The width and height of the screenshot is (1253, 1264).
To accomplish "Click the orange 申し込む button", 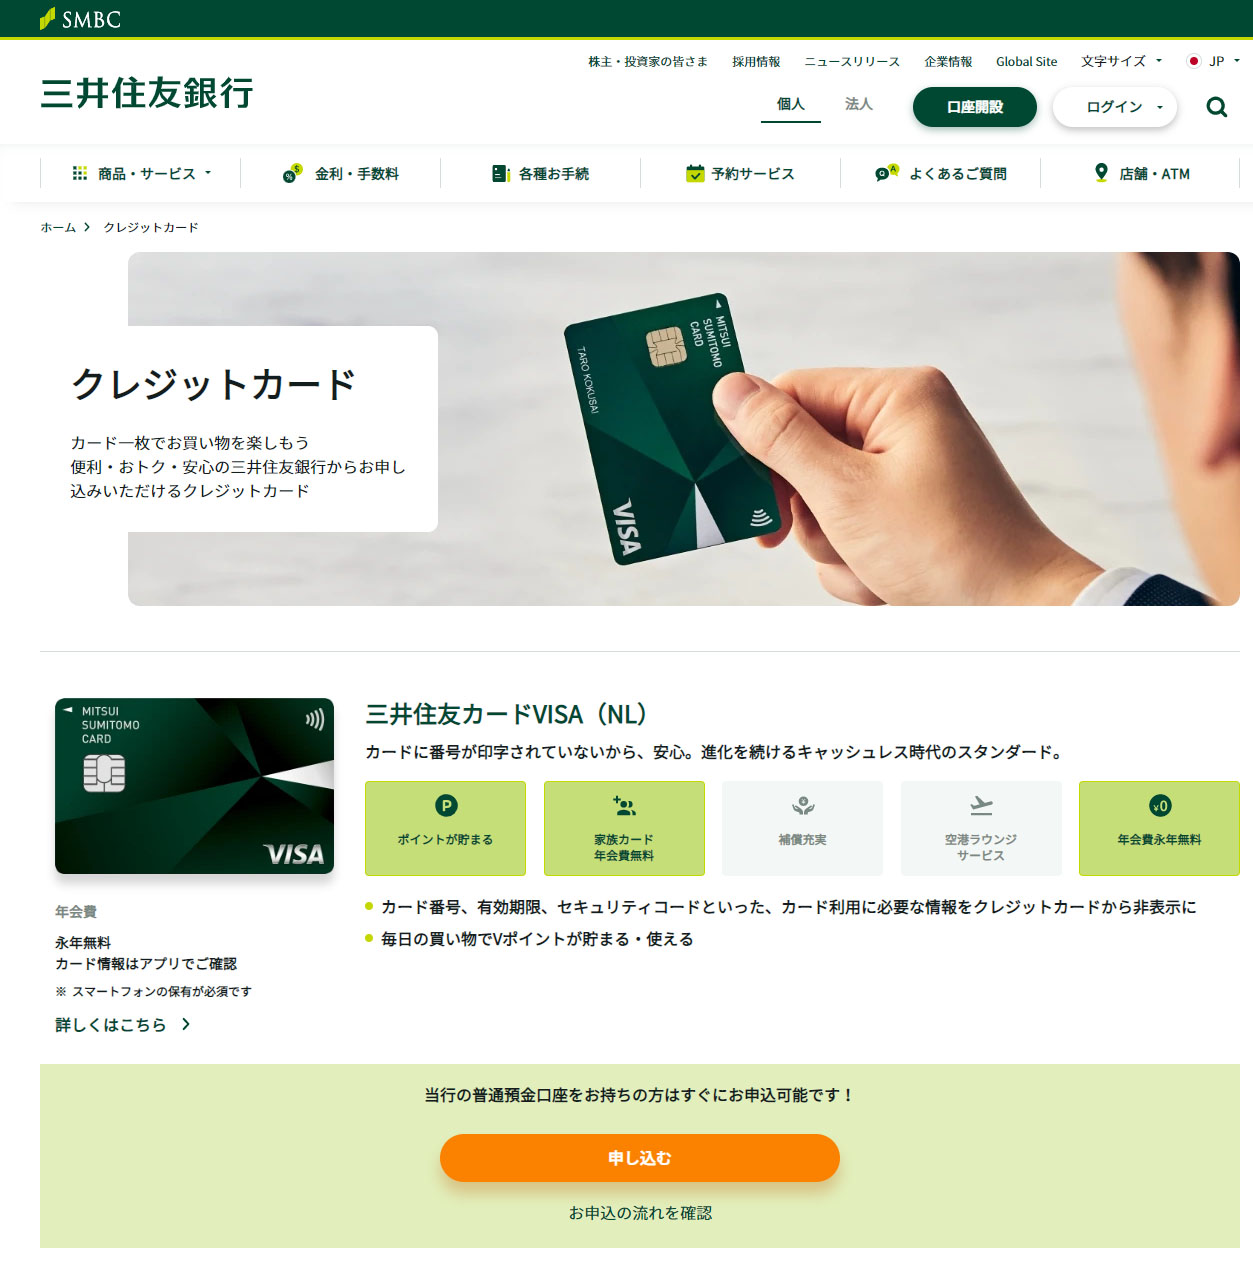I will click(640, 1158).
